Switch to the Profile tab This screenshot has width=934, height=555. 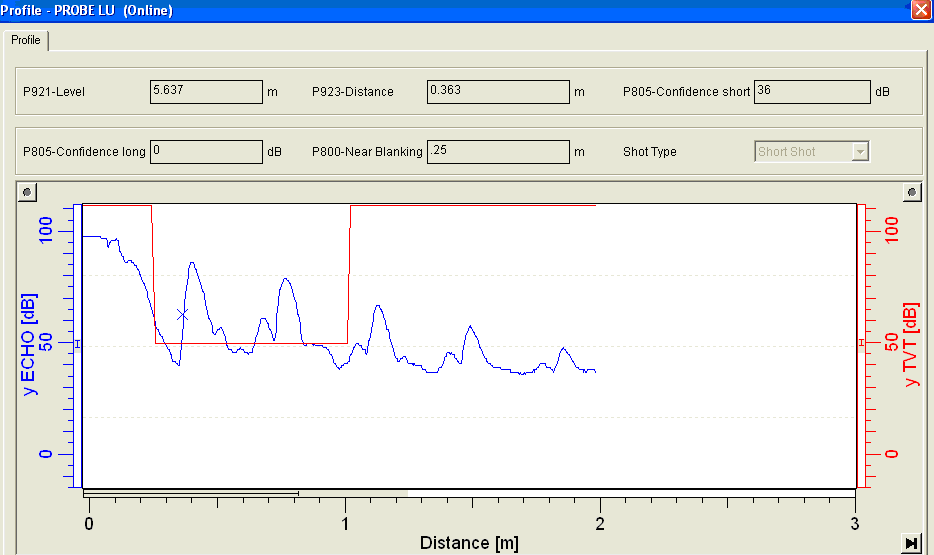(26, 40)
